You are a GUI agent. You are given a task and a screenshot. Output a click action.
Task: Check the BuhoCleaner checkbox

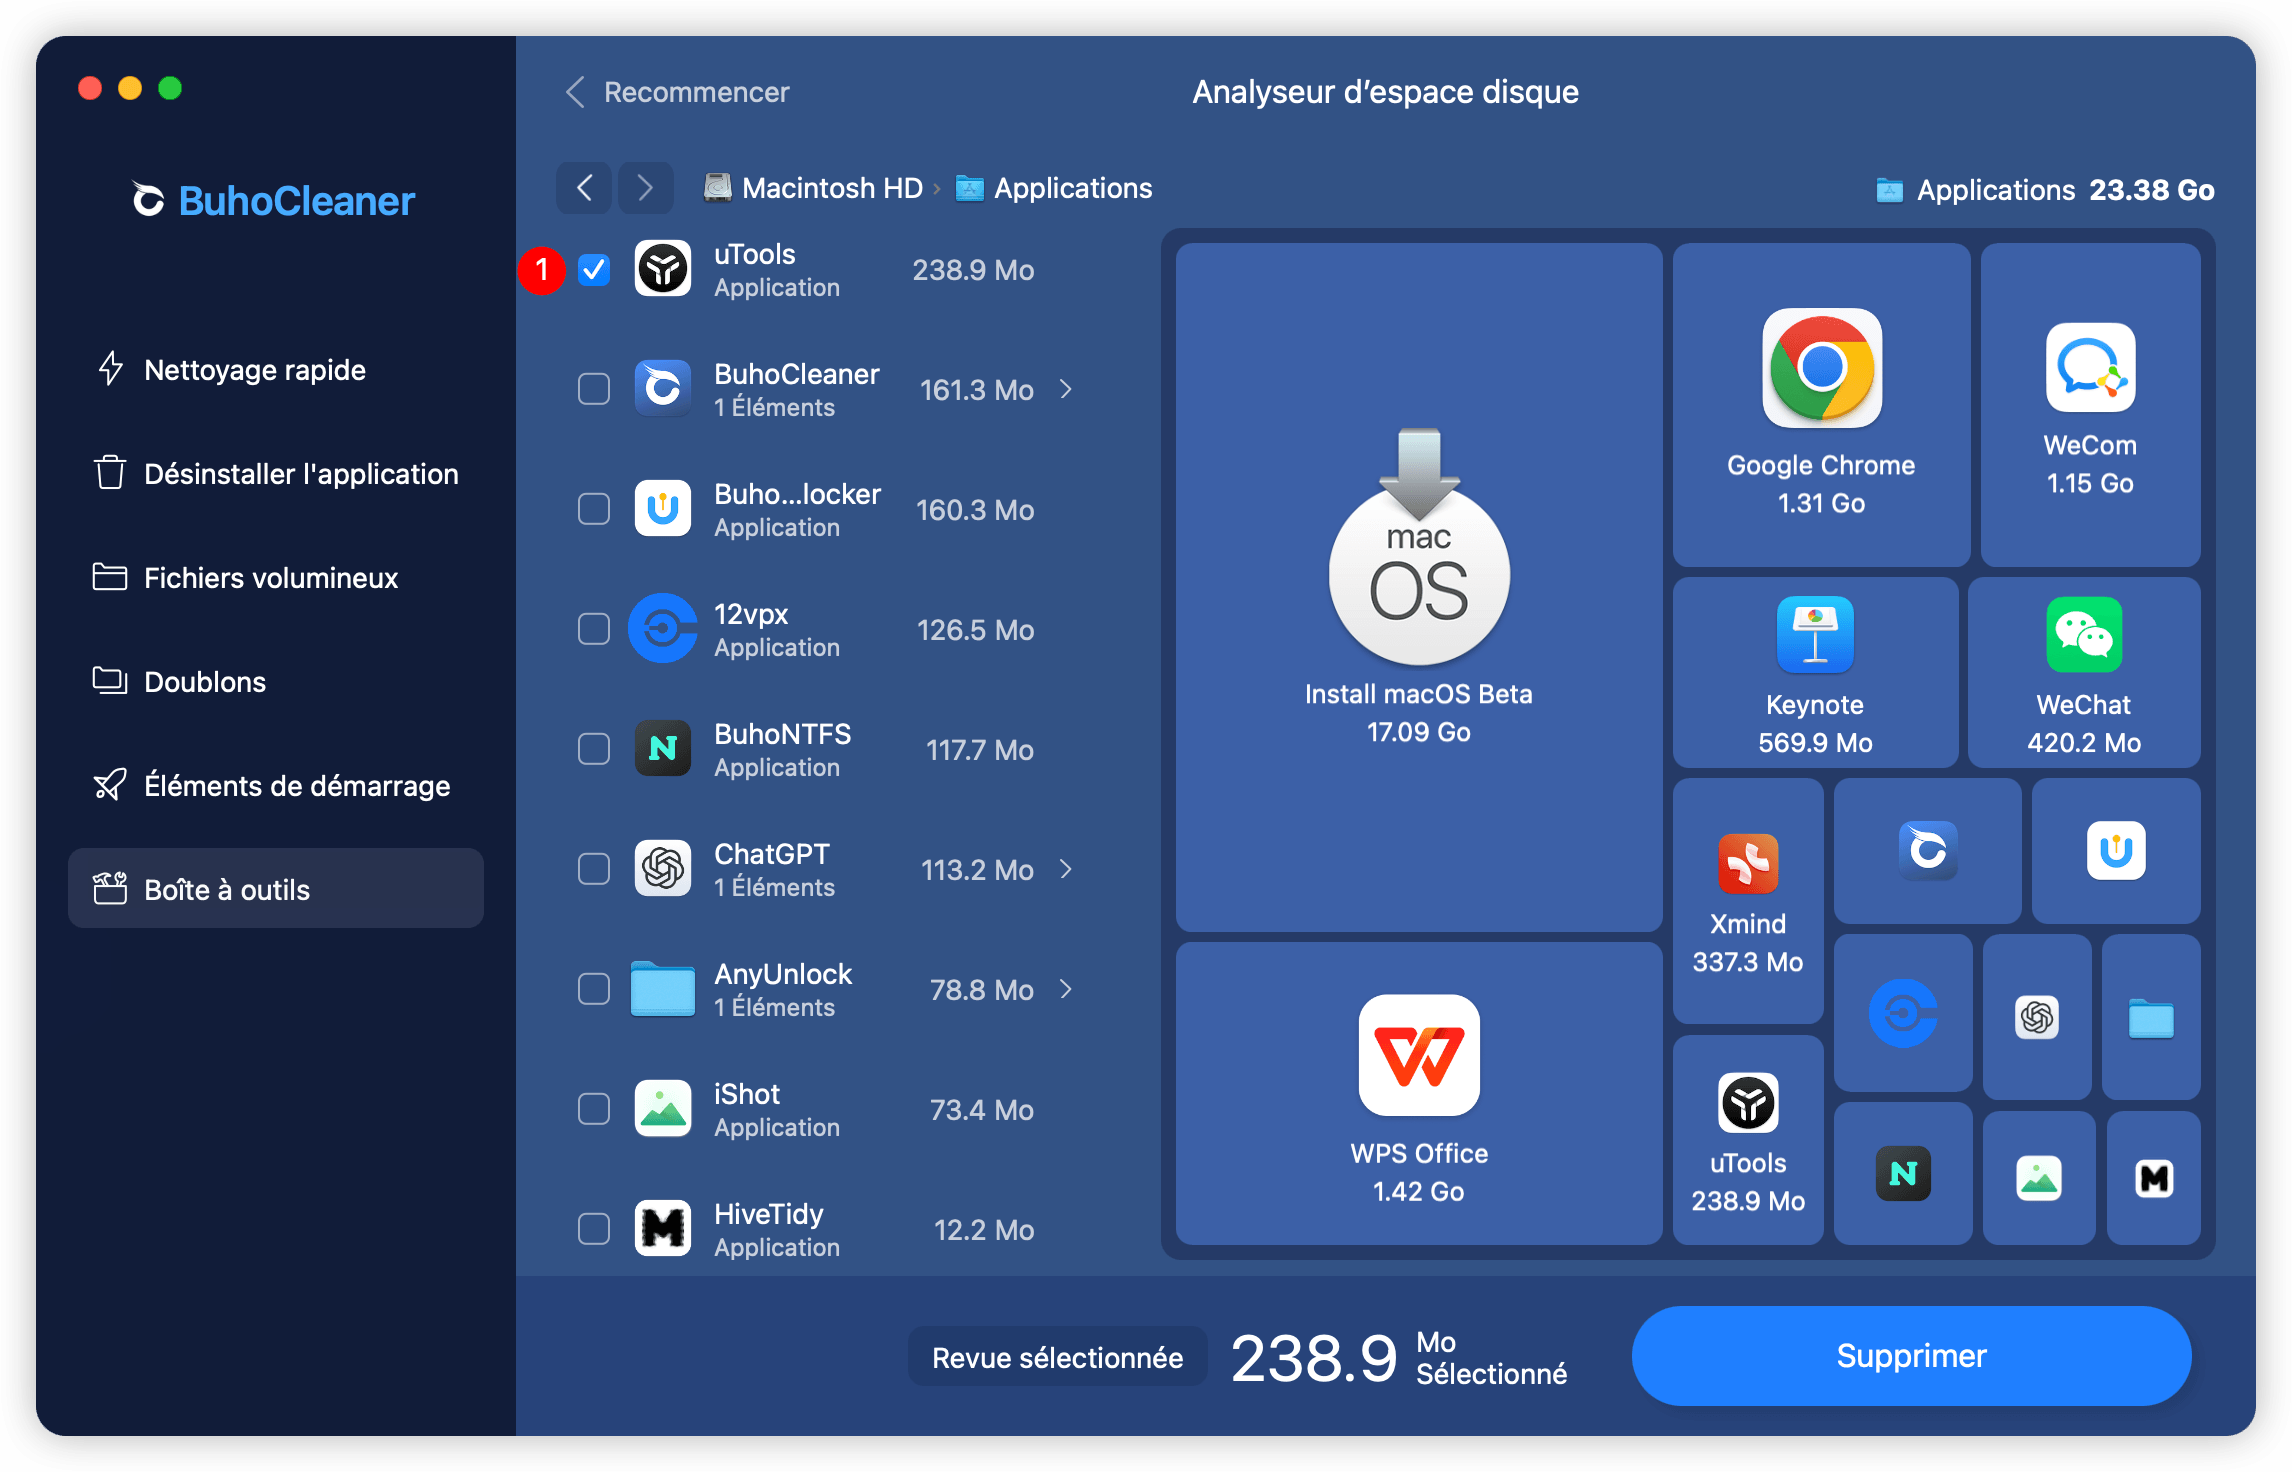click(x=594, y=389)
